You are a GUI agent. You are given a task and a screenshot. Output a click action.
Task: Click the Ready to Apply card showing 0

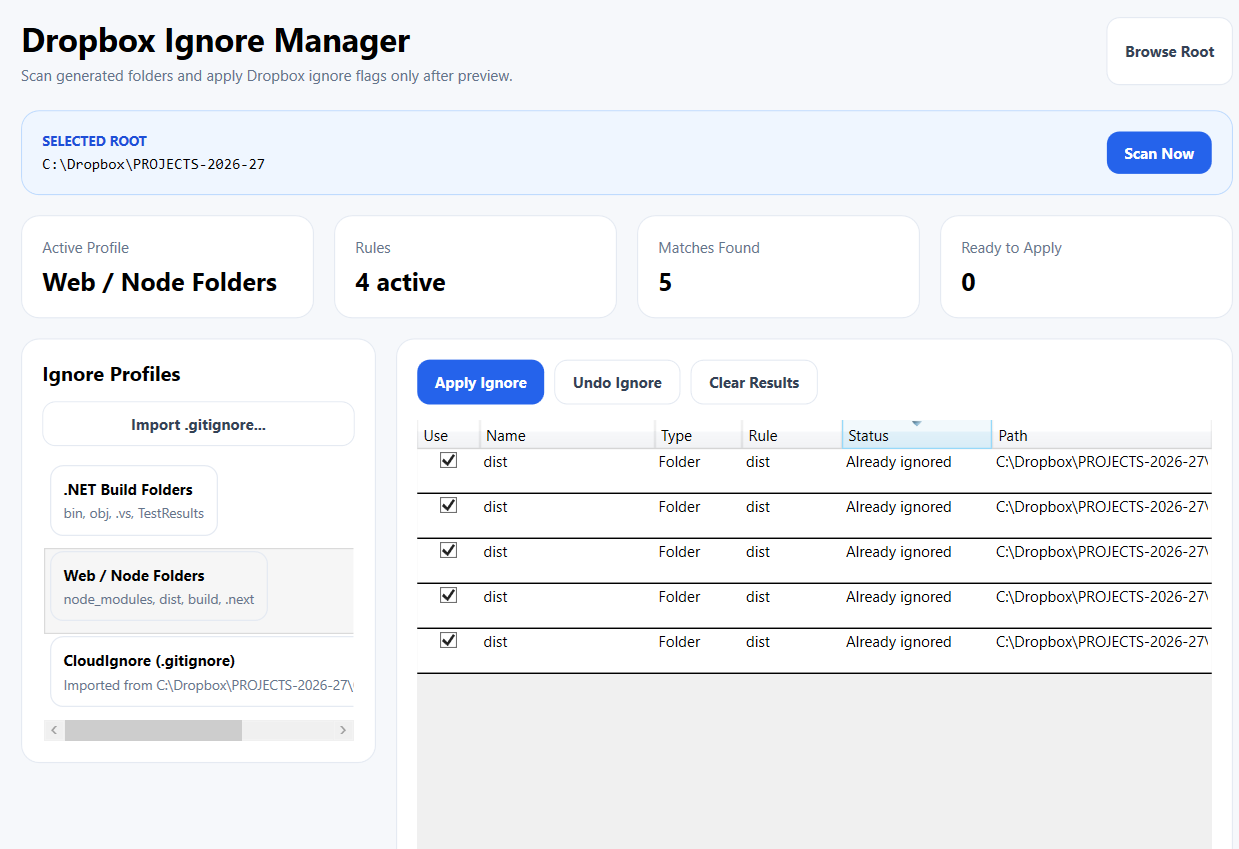[1086, 267]
